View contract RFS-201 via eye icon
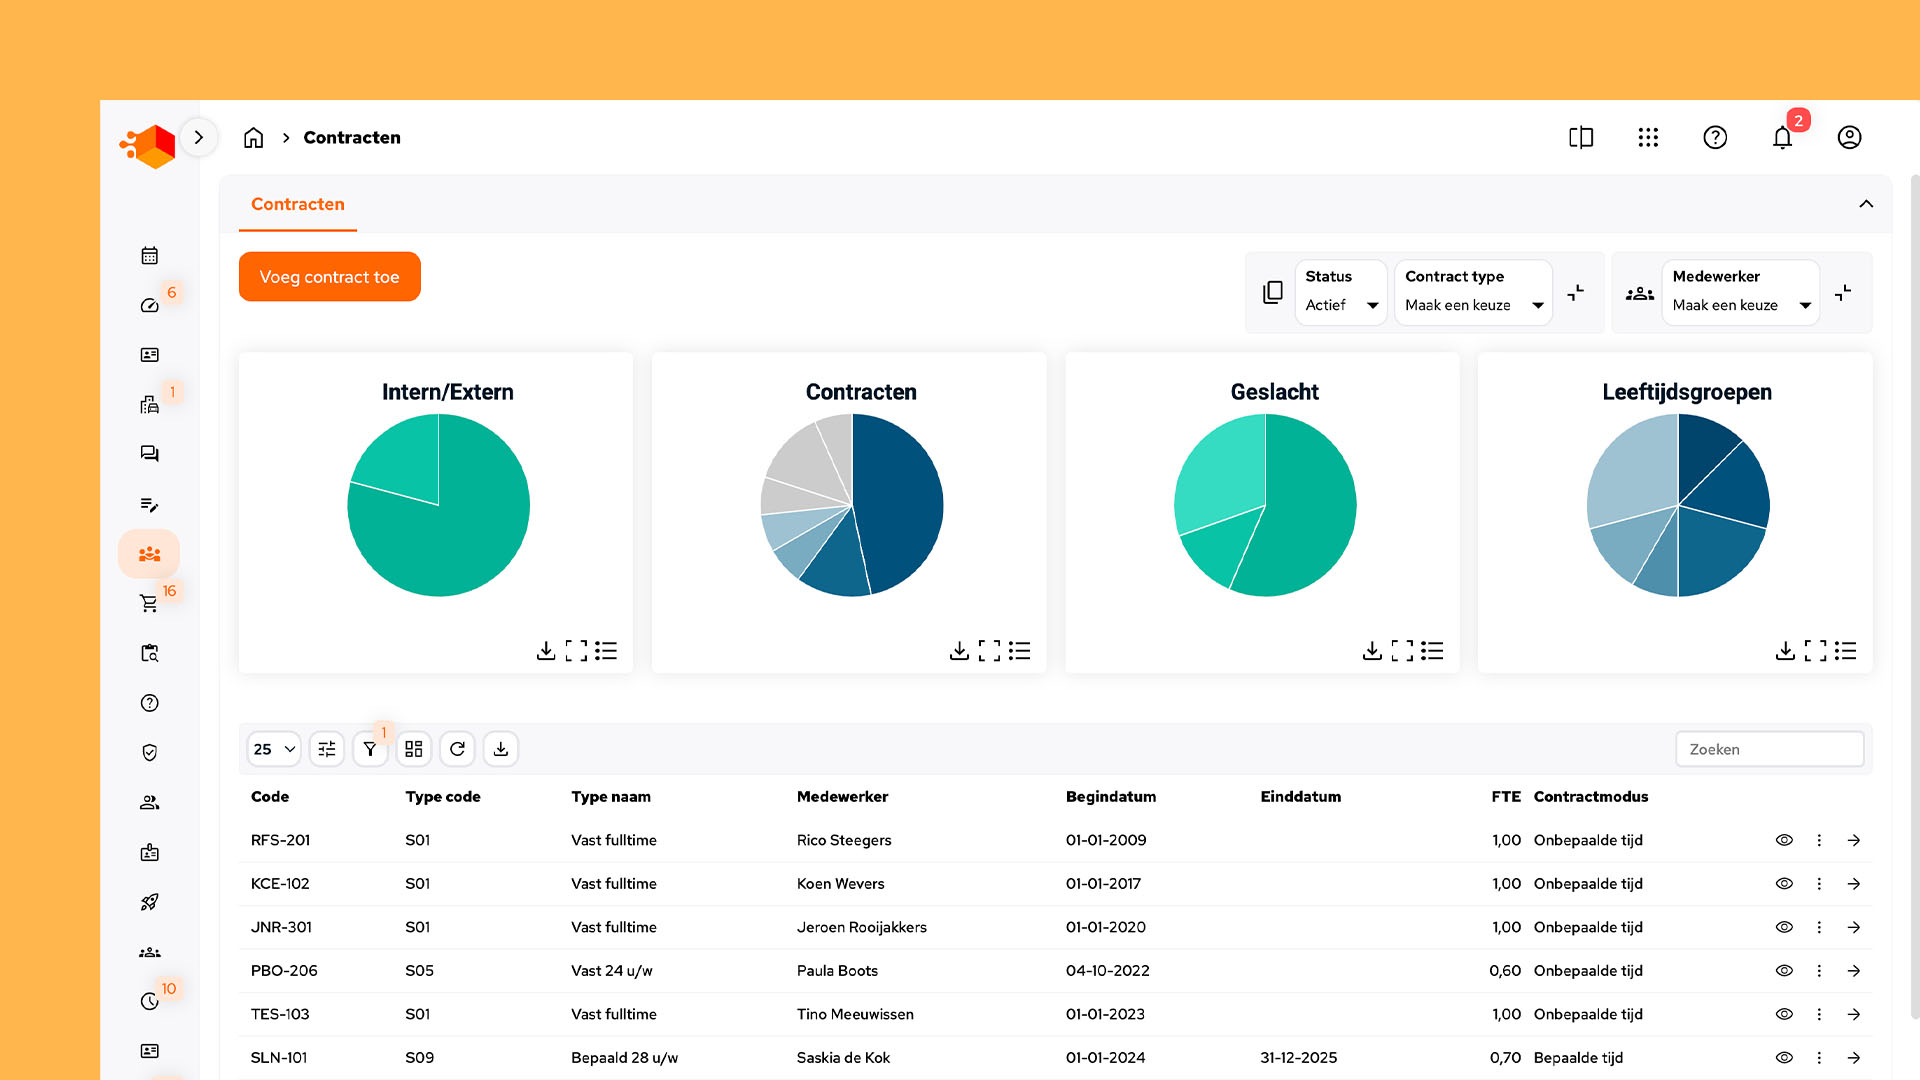Screen dimensions: 1920x1080 tap(1784, 840)
